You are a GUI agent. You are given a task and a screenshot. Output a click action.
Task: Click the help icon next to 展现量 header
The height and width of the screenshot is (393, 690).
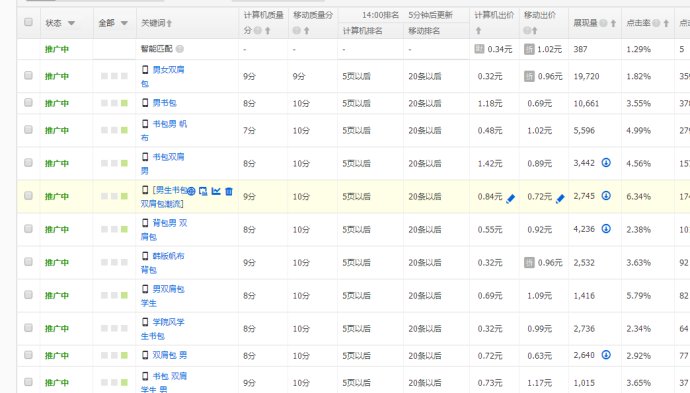(x=603, y=23)
